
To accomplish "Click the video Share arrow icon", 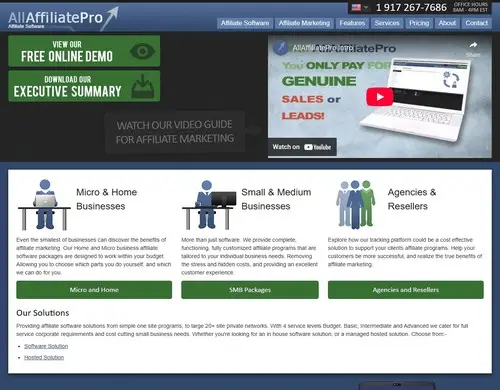I will (473, 45).
